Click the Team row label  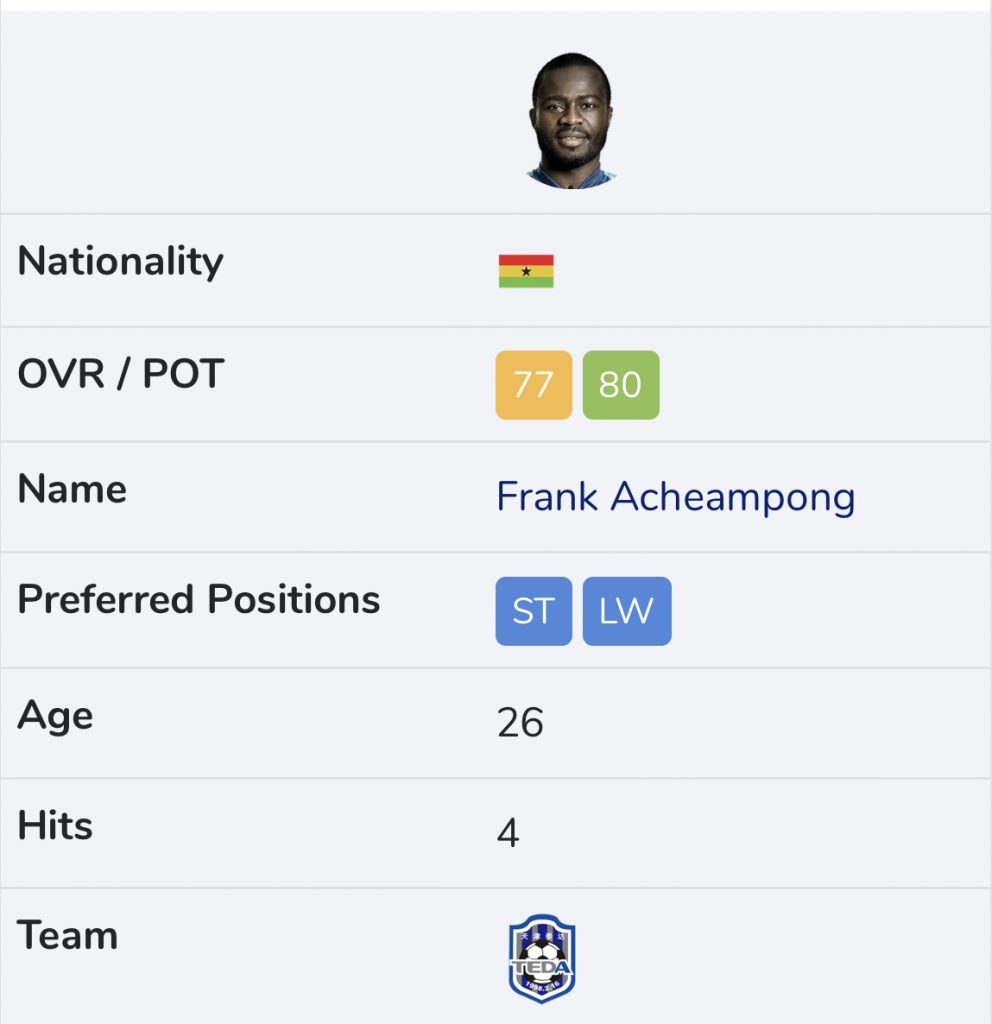(x=67, y=935)
